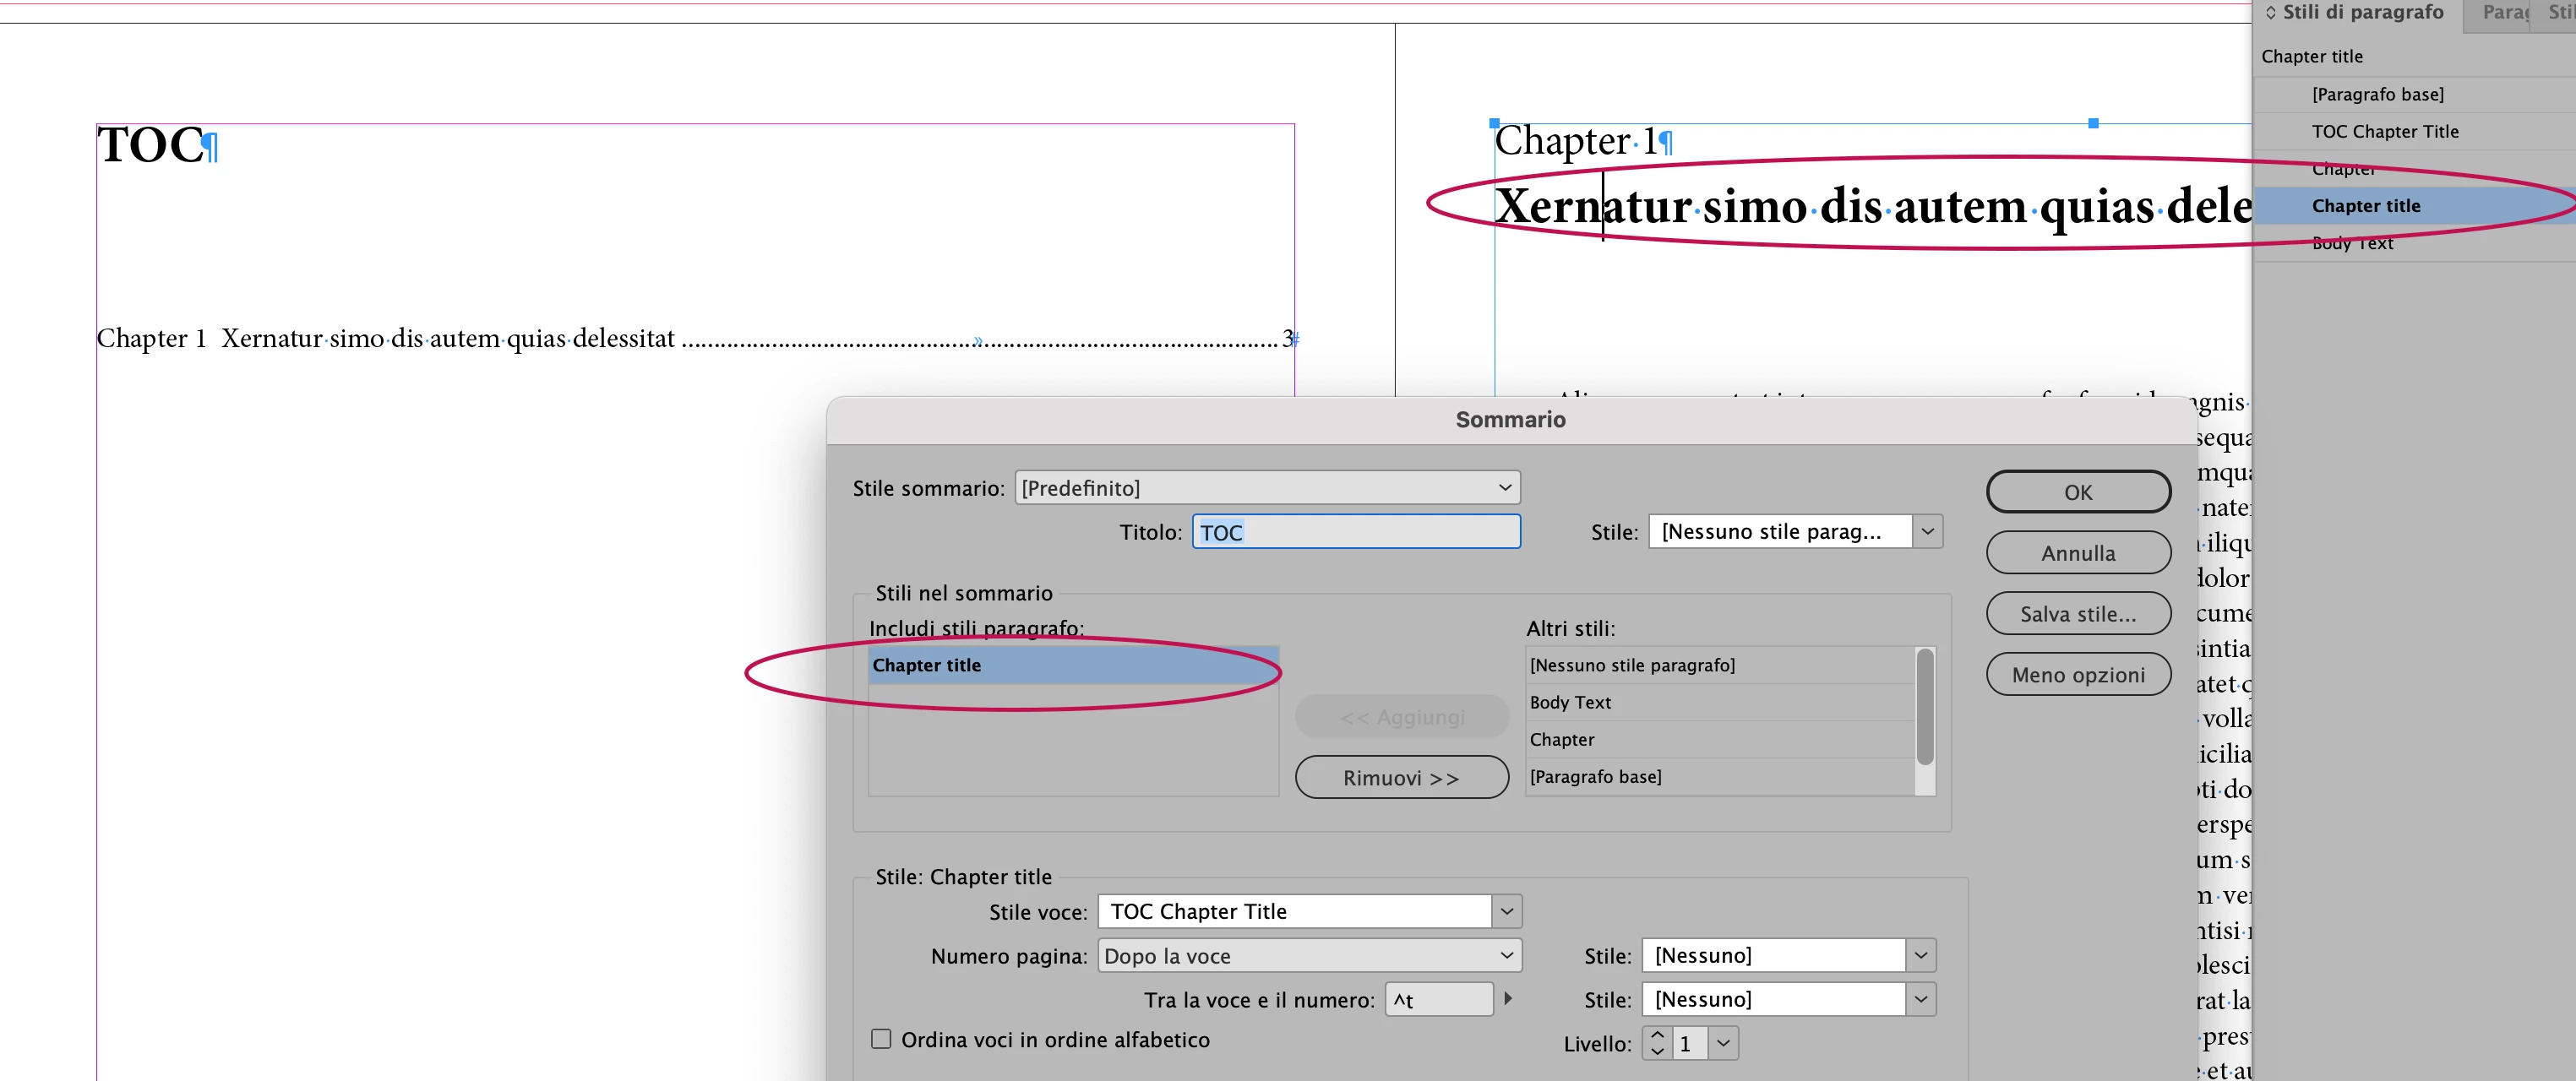
Task: Open special characters flyout arrow beside ^t field
Action: point(1508,998)
